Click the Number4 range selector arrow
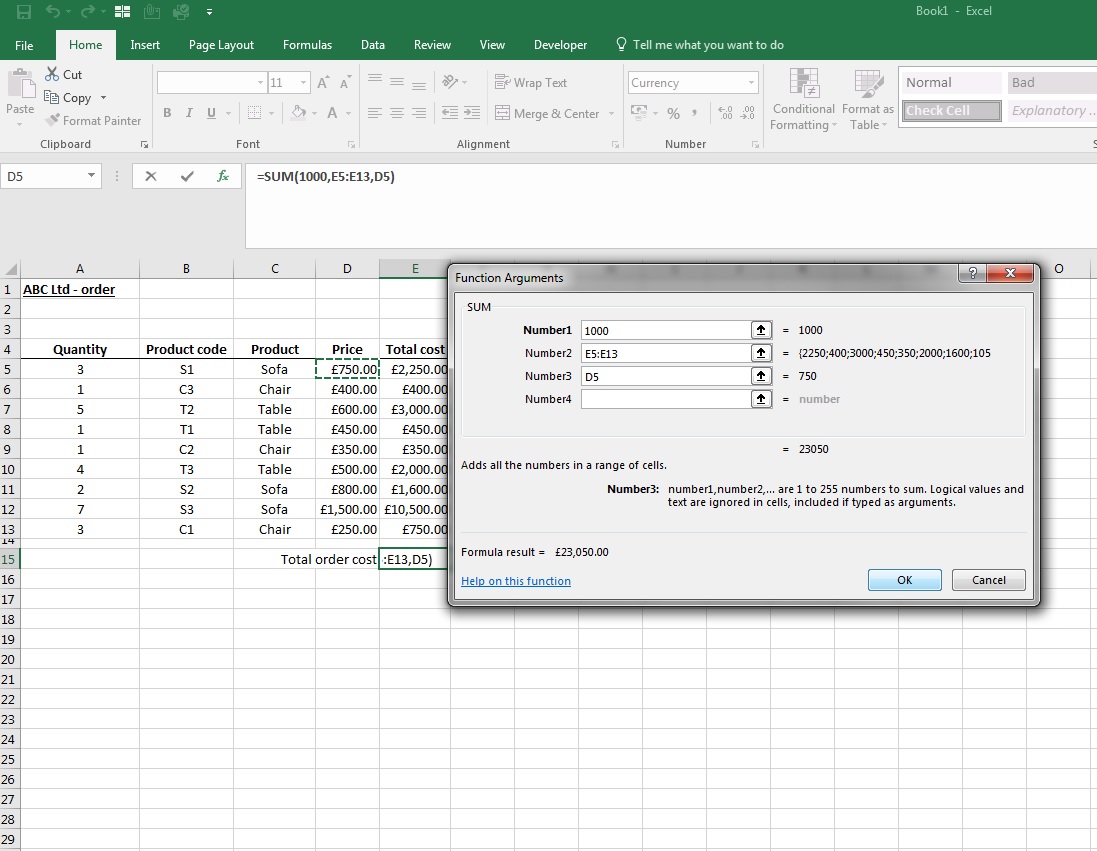 761,399
